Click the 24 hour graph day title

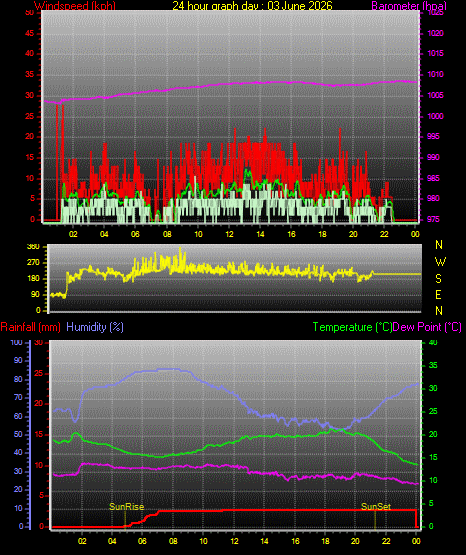252,6
